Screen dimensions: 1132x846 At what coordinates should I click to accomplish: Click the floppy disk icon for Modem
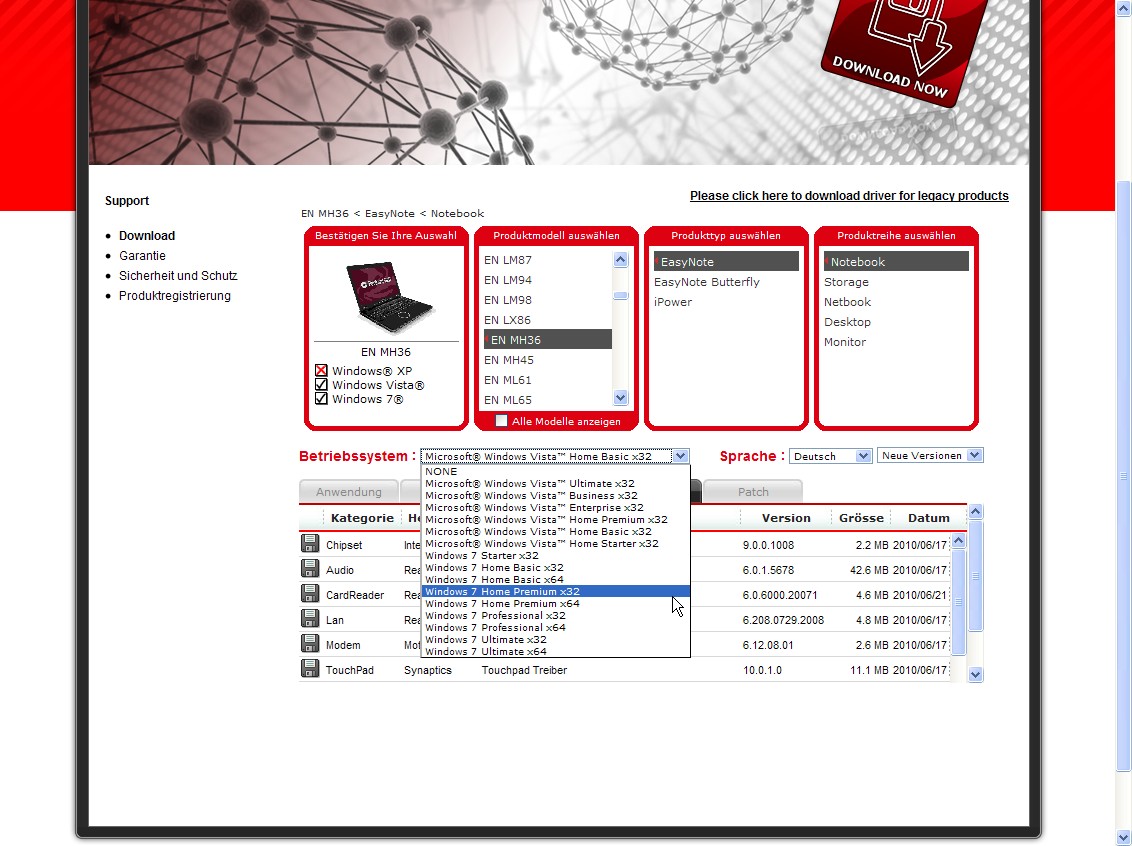pyautogui.click(x=310, y=643)
